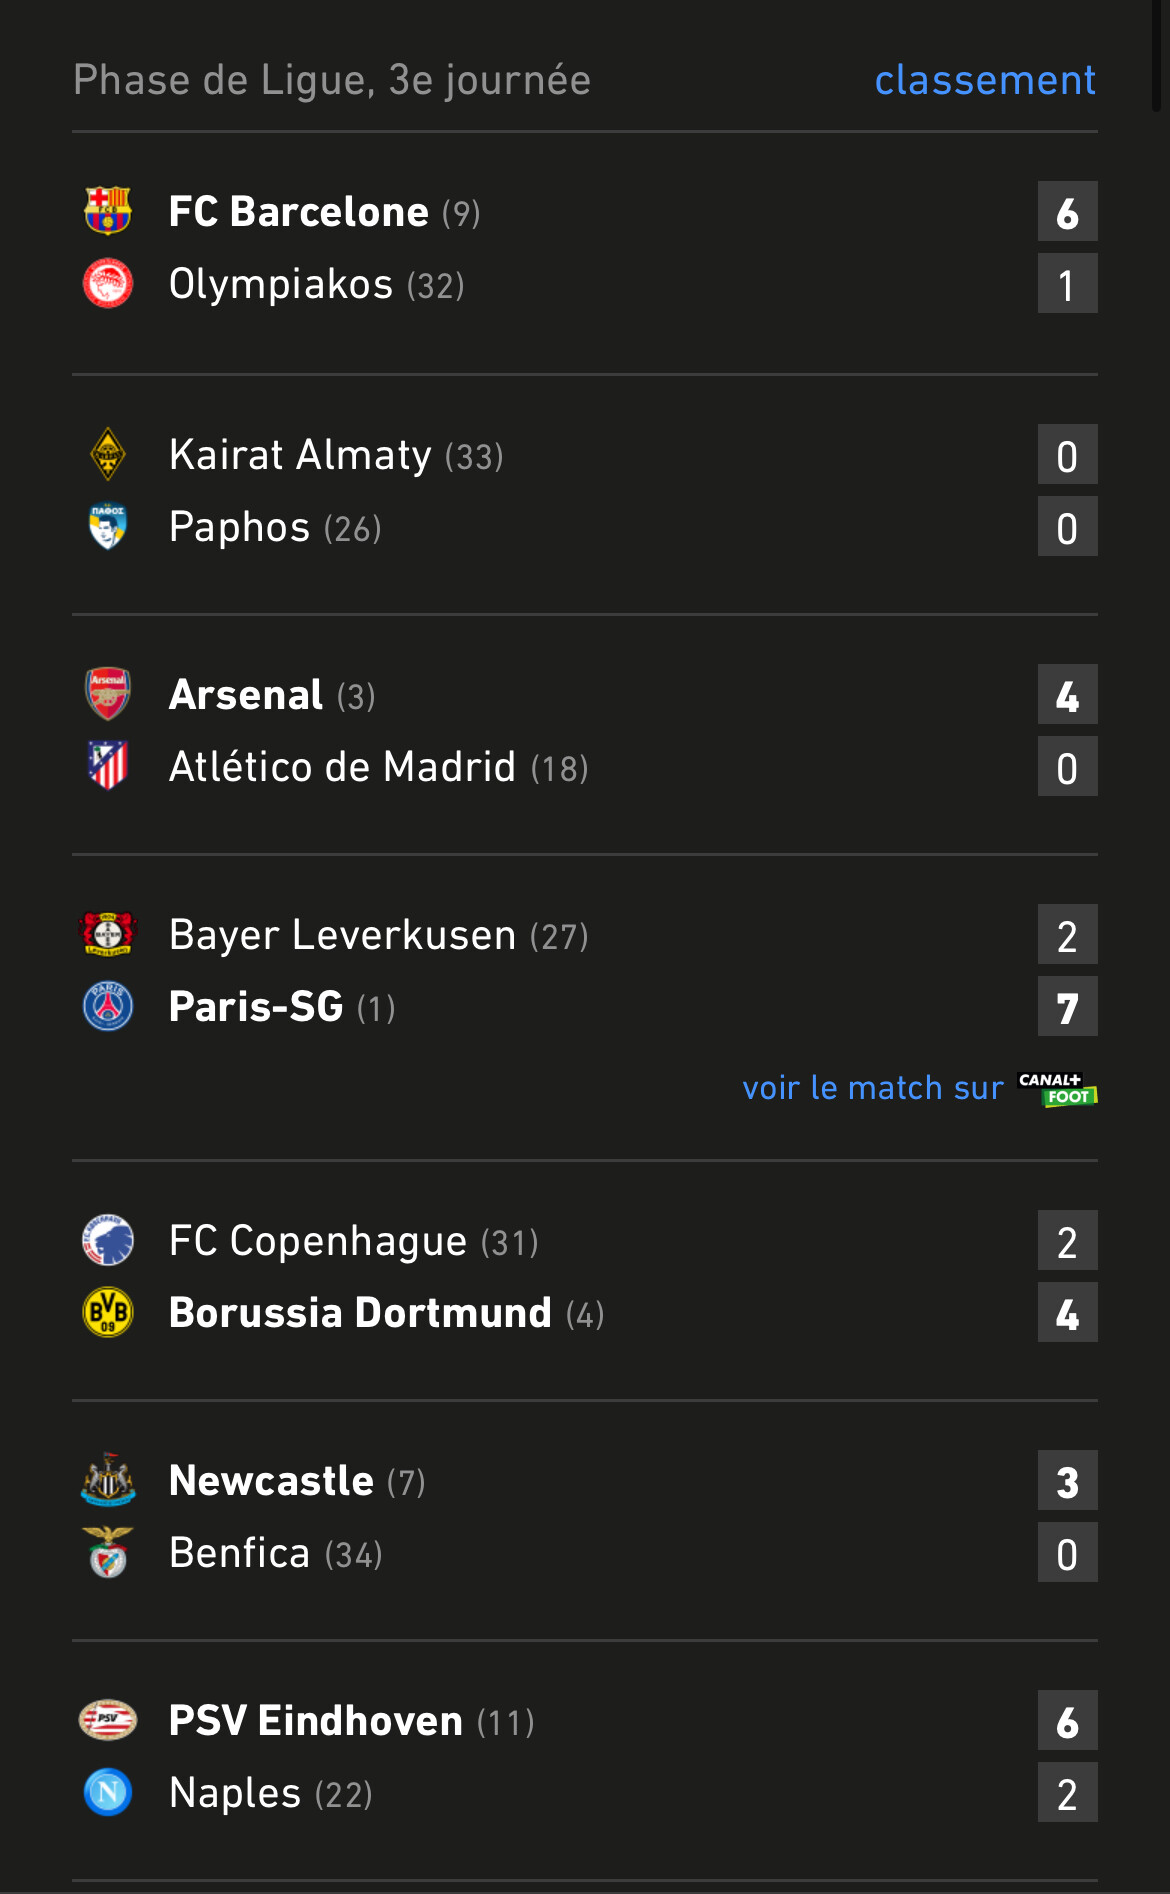This screenshot has width=1170, height=1894.
Task: Click the Naples blue N logo
Action: [x=108, y=1792]
